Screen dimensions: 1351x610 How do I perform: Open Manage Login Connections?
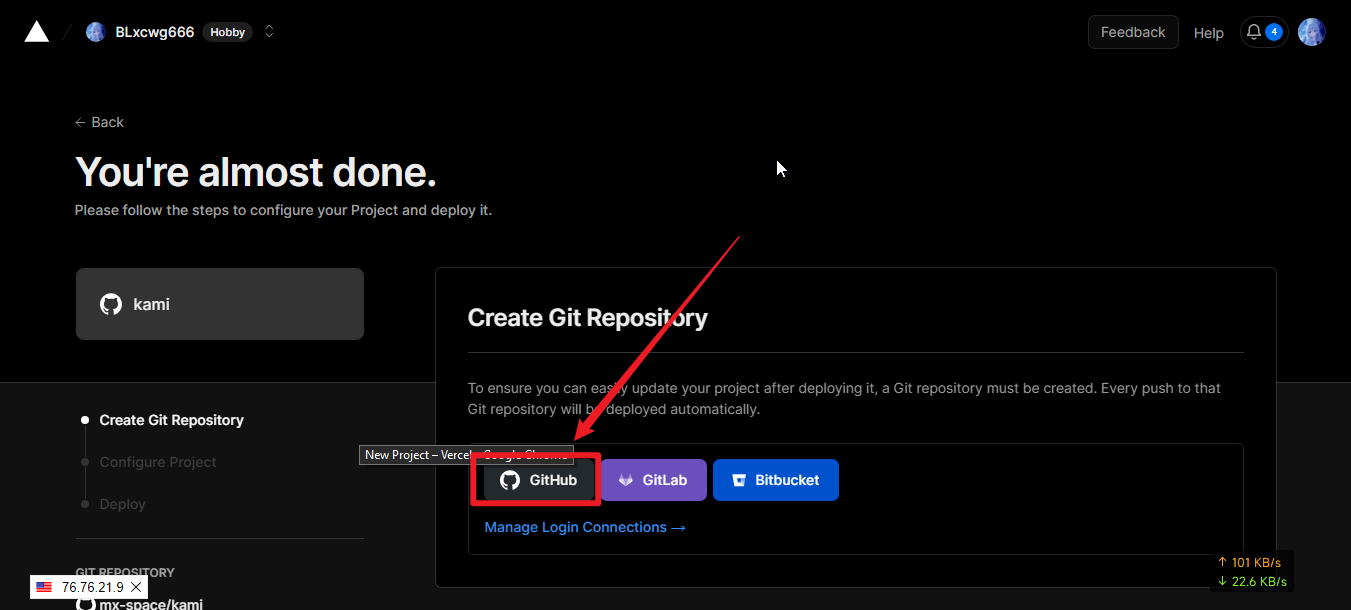click(x=585, y=527)
